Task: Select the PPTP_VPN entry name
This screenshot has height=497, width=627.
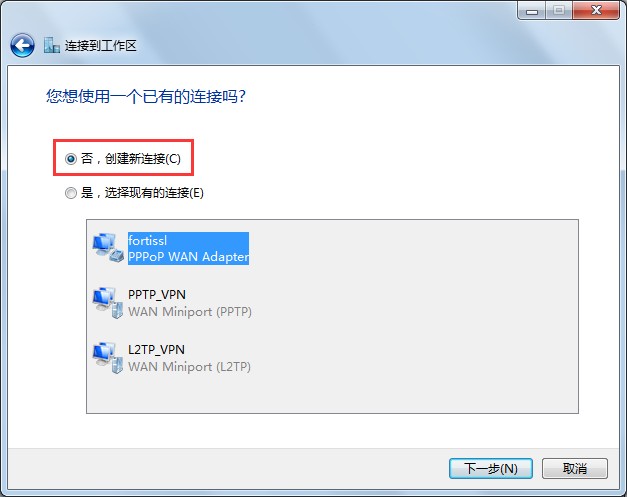Action: 157,295
